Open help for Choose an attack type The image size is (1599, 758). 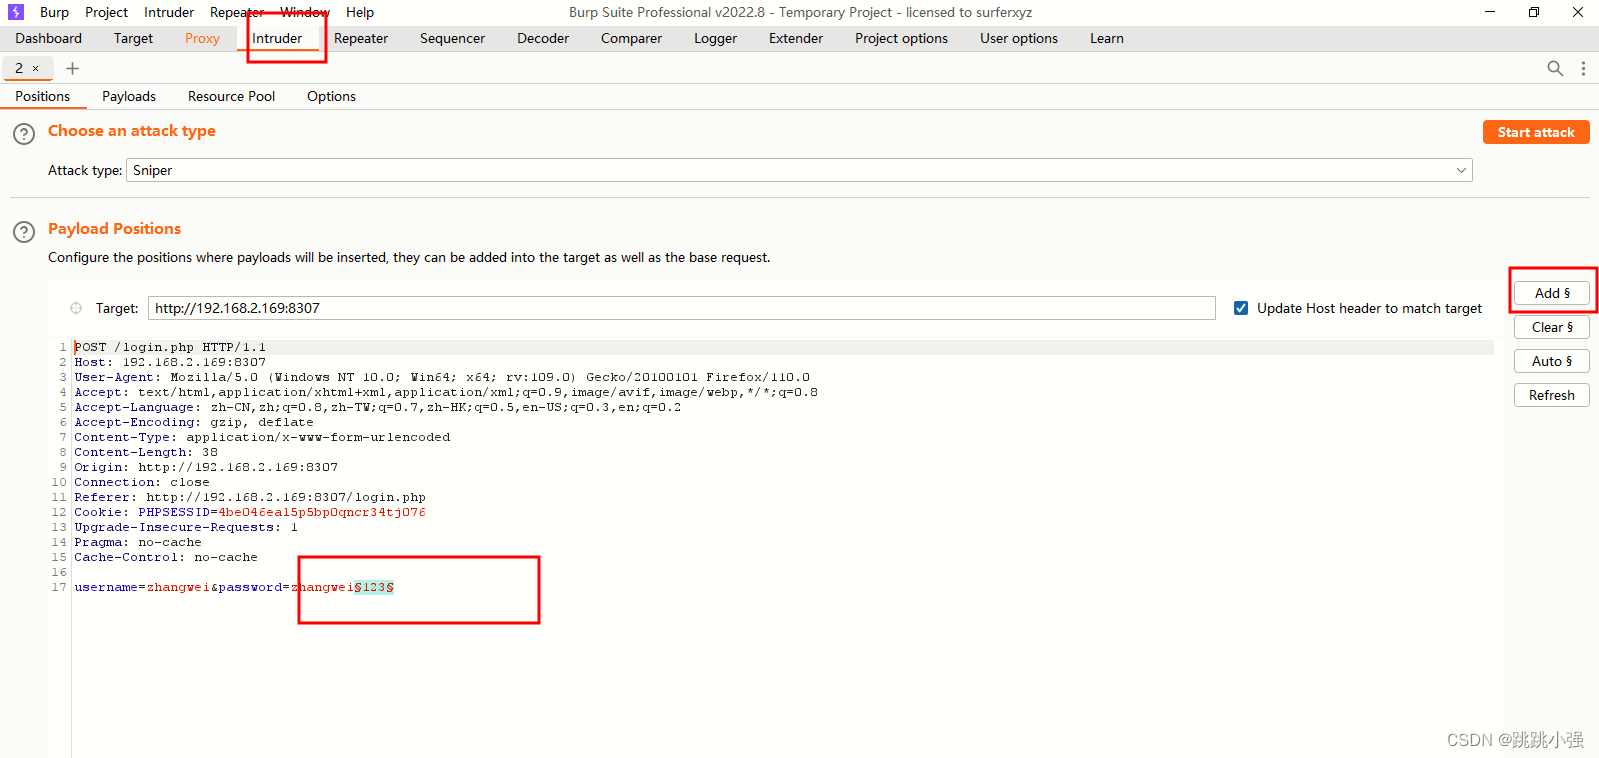click(x=24, y=134)
